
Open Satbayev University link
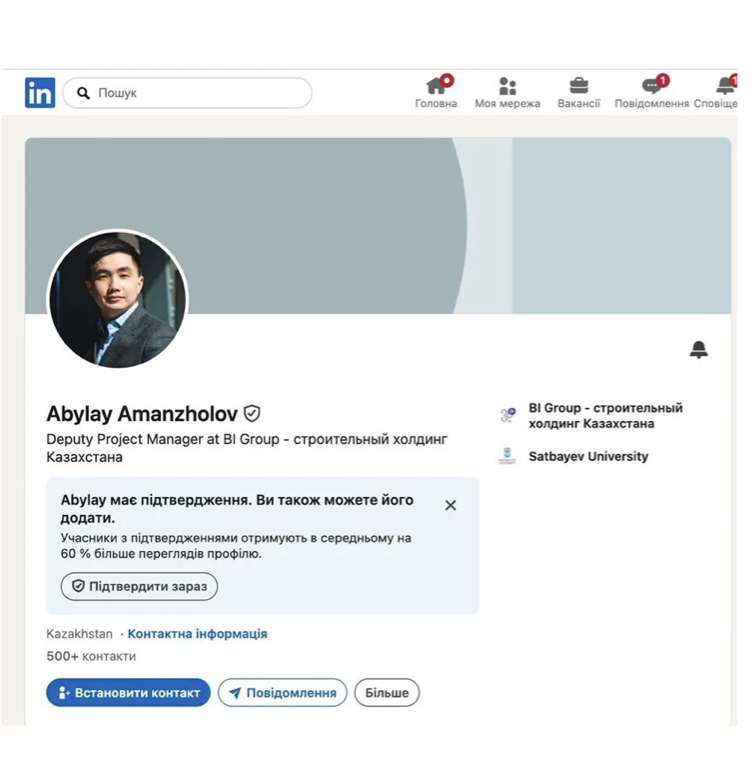pos(588,457)
